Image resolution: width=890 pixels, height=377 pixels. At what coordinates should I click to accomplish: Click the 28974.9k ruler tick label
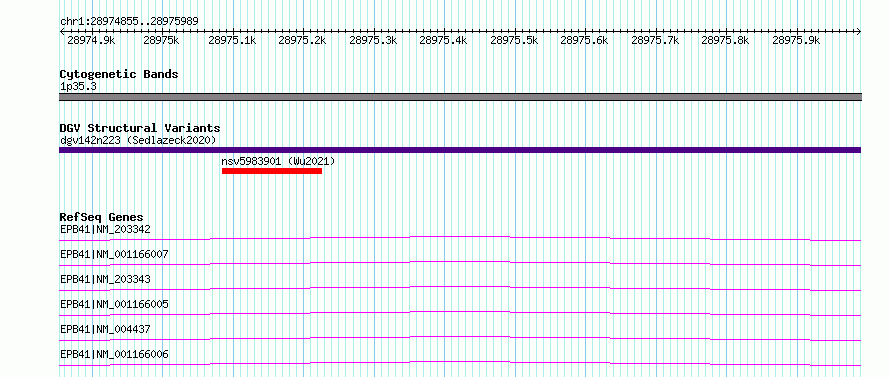pyautogui.click(x=91, y=41)
